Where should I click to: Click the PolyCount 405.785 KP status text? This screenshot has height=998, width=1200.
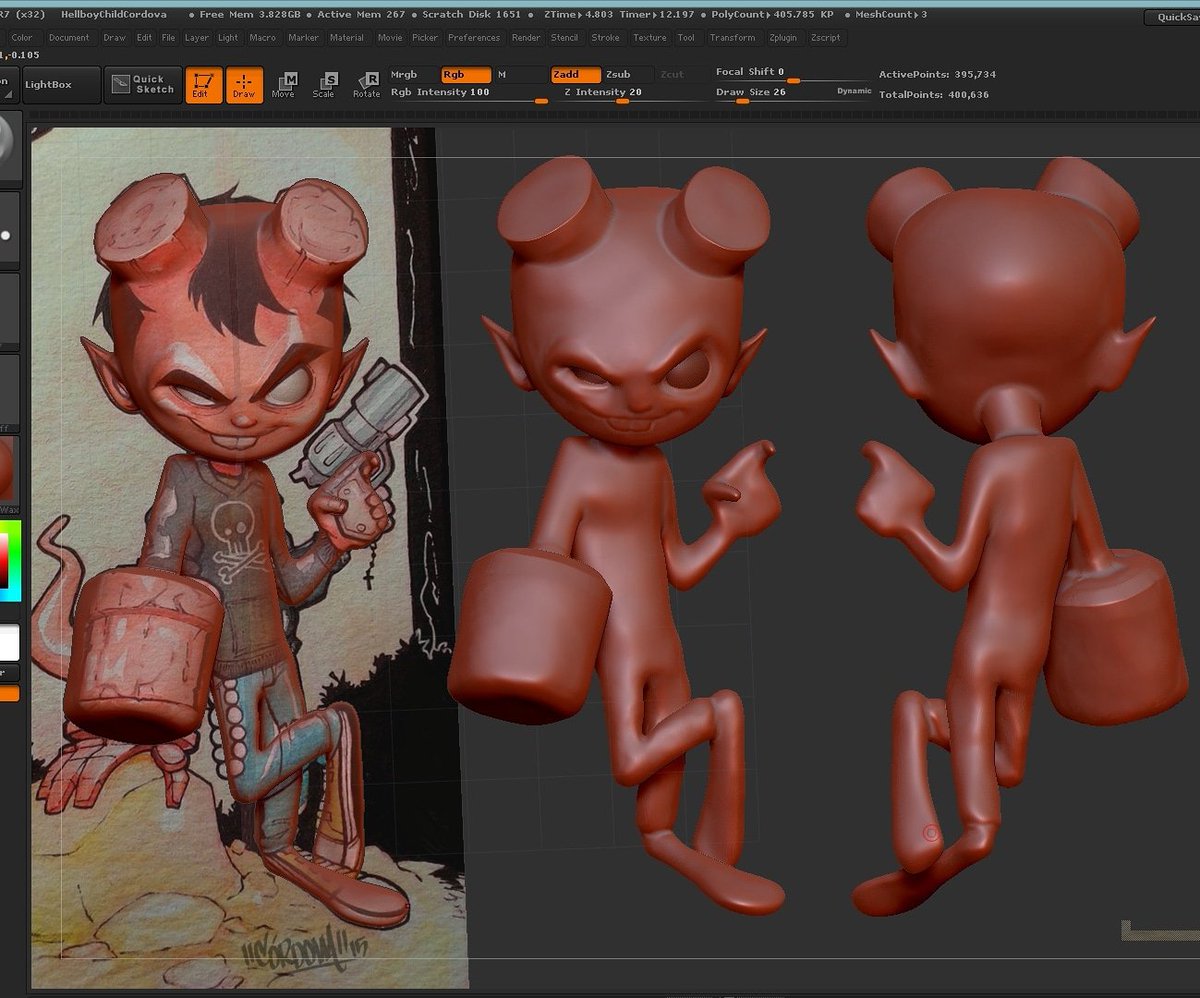tap(771, 15)
